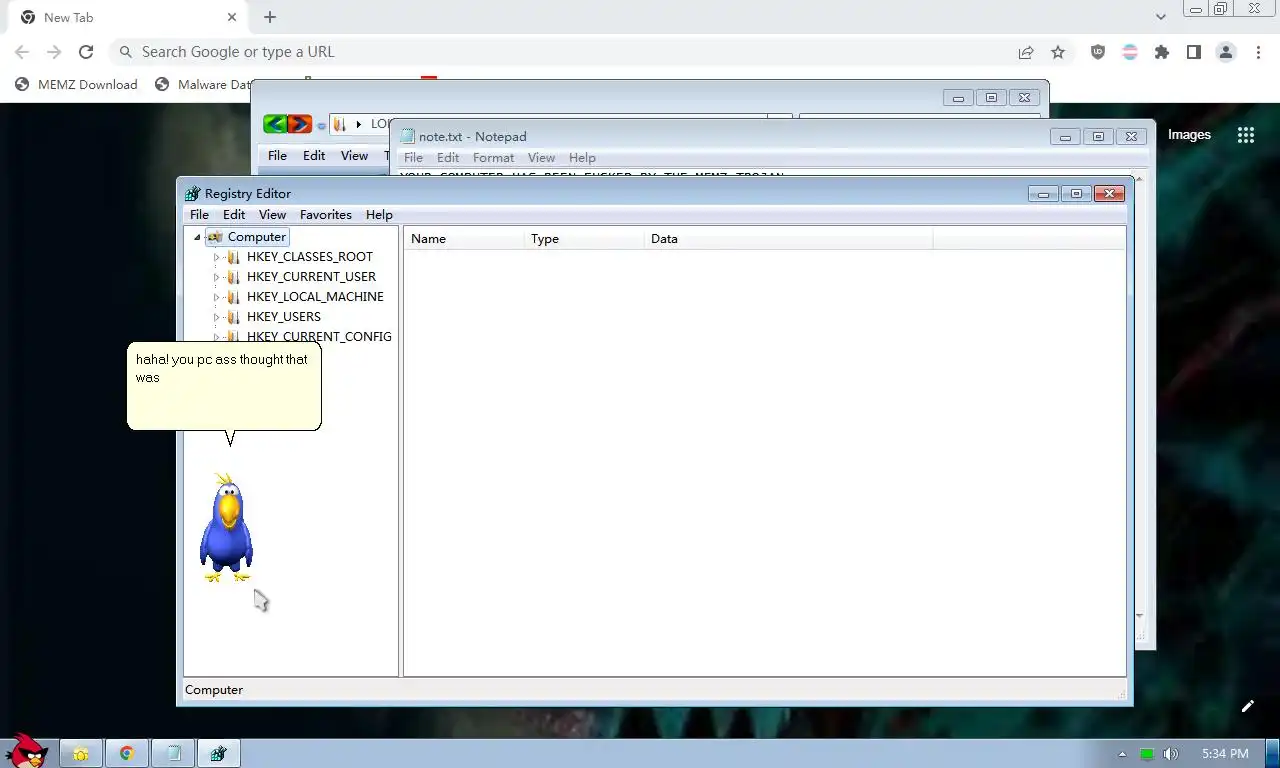Open Chrome extensions puzzle icon
Viewport: 1280px width, 768px height.
pyautogui.click(x=1162, y=52)
